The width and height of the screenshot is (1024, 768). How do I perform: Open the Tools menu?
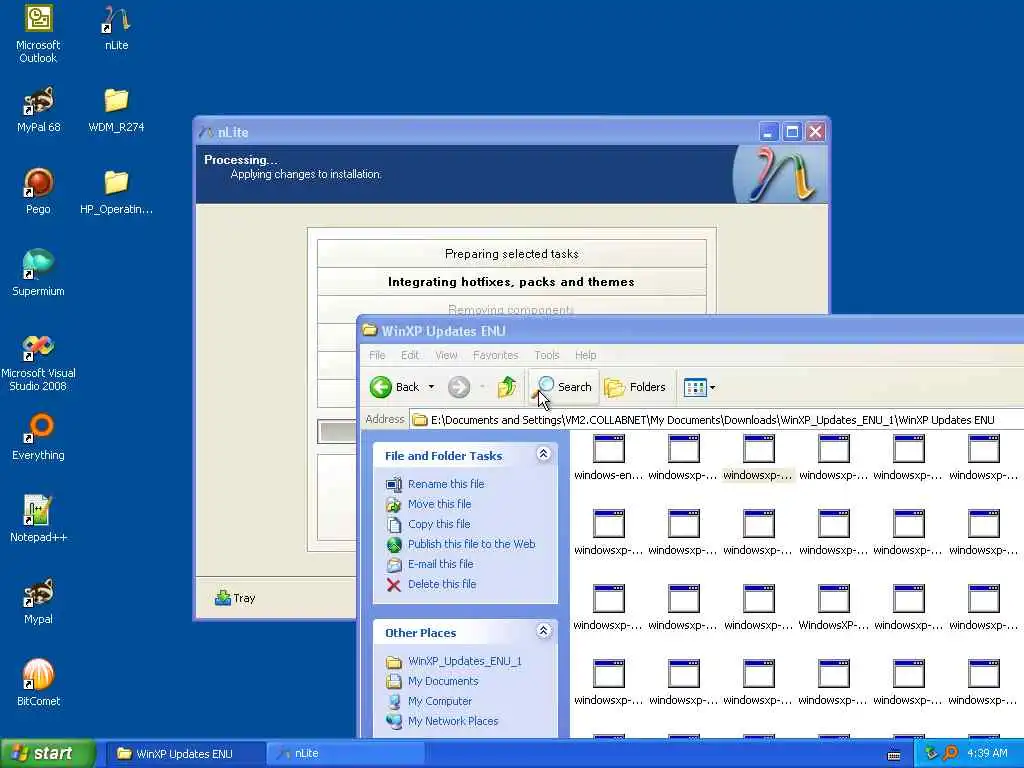click(x=547, y=355)
